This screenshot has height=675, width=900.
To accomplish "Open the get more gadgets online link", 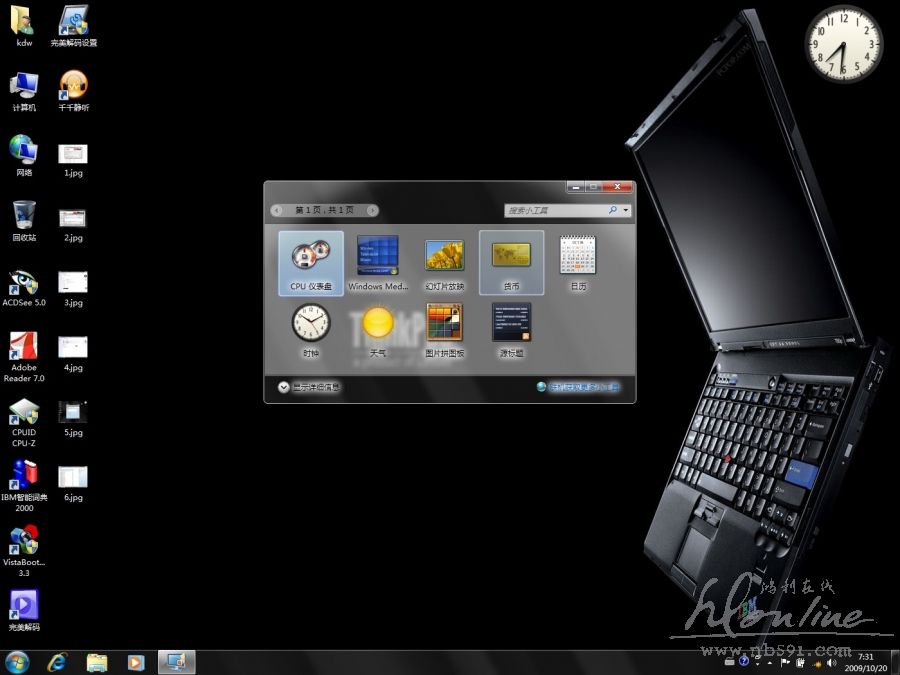I will coord(578,387).
